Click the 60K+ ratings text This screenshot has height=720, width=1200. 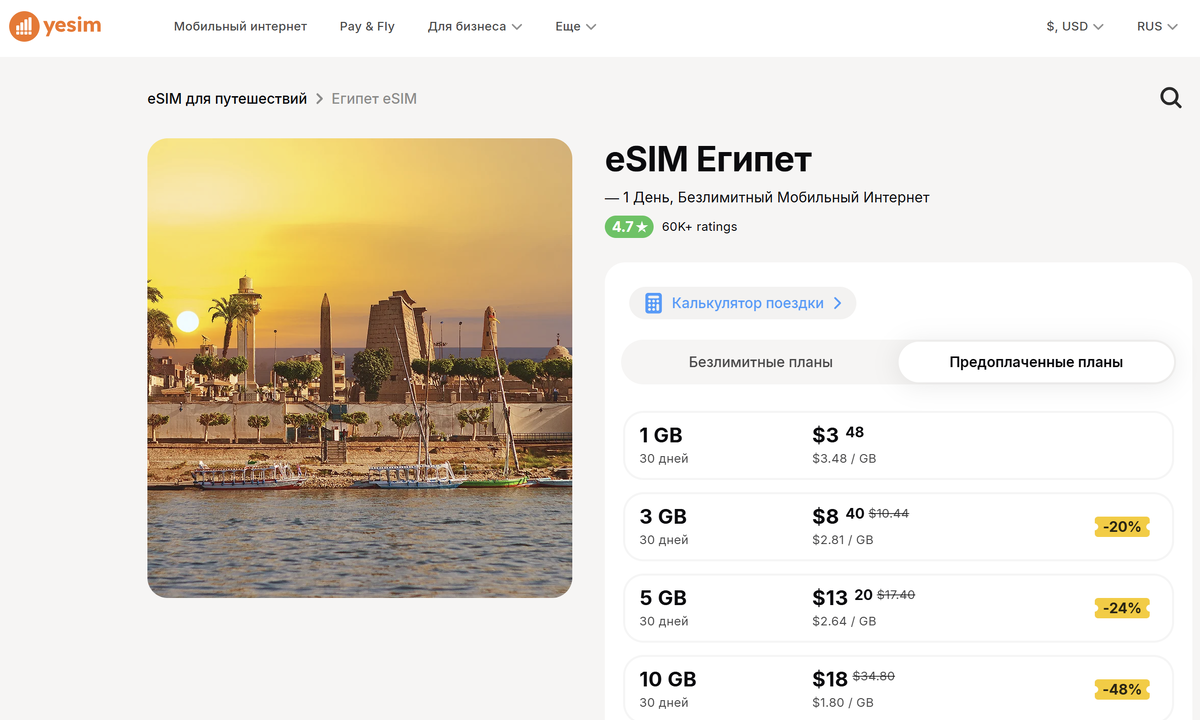click(699, 227)
